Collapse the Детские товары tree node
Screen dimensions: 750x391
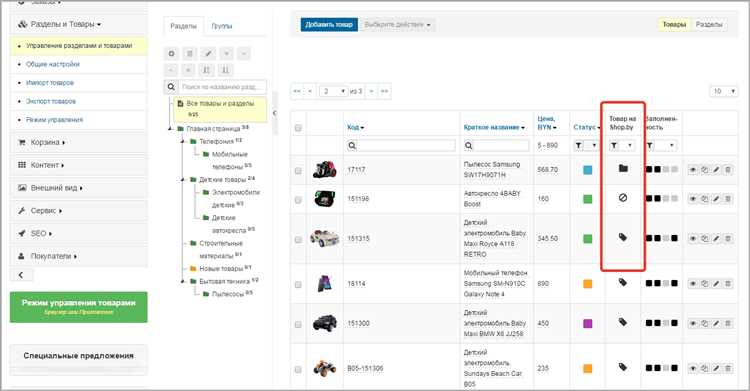pyautogui.click(x=183, y=179)
